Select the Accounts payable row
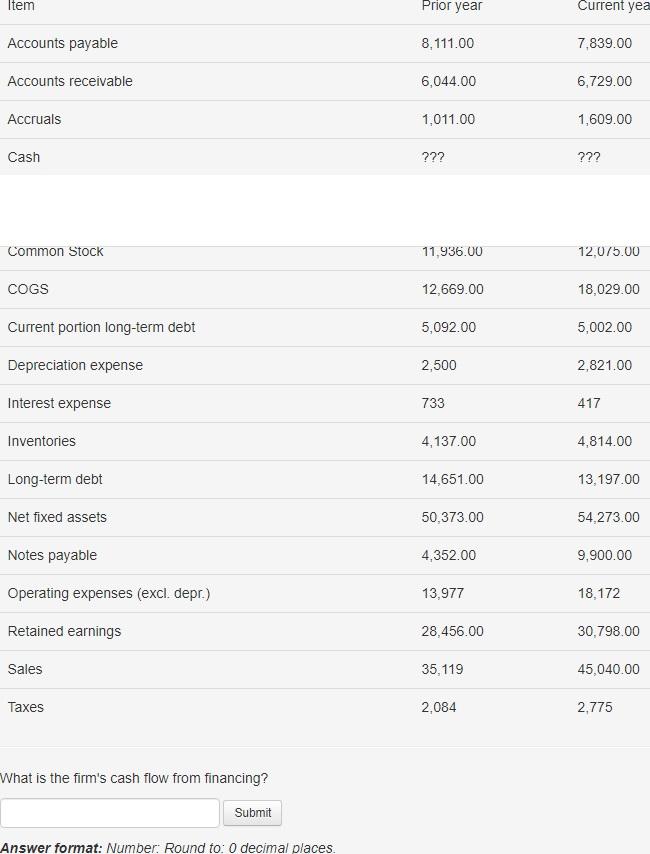The width and height of the screenshot is (650, 854). tap(61, 43)
